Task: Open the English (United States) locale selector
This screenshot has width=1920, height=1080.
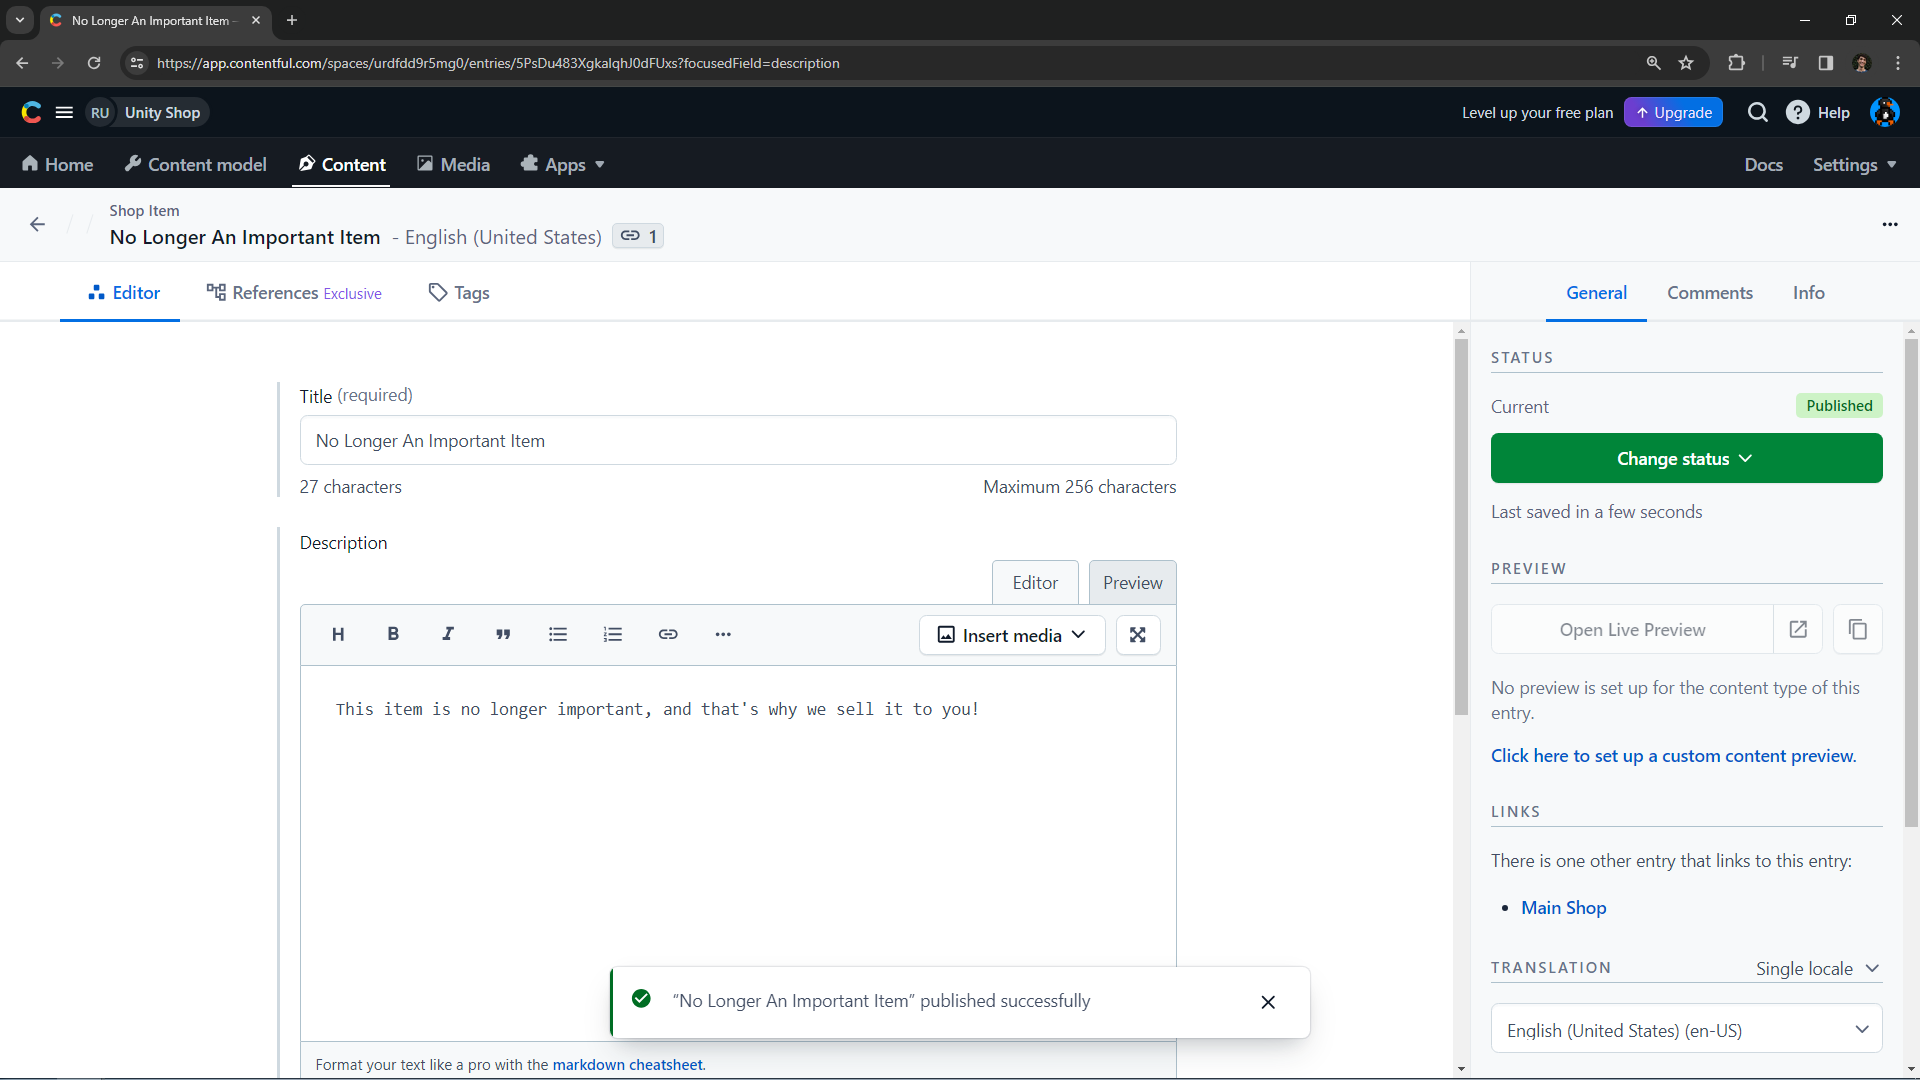Action: [1686, 1030]
